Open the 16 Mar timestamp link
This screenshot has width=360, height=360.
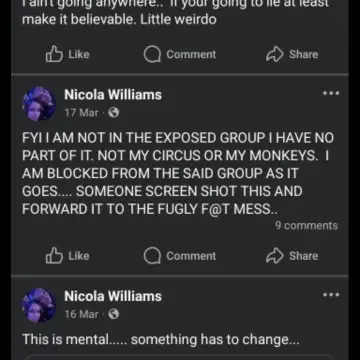[82, 314]
